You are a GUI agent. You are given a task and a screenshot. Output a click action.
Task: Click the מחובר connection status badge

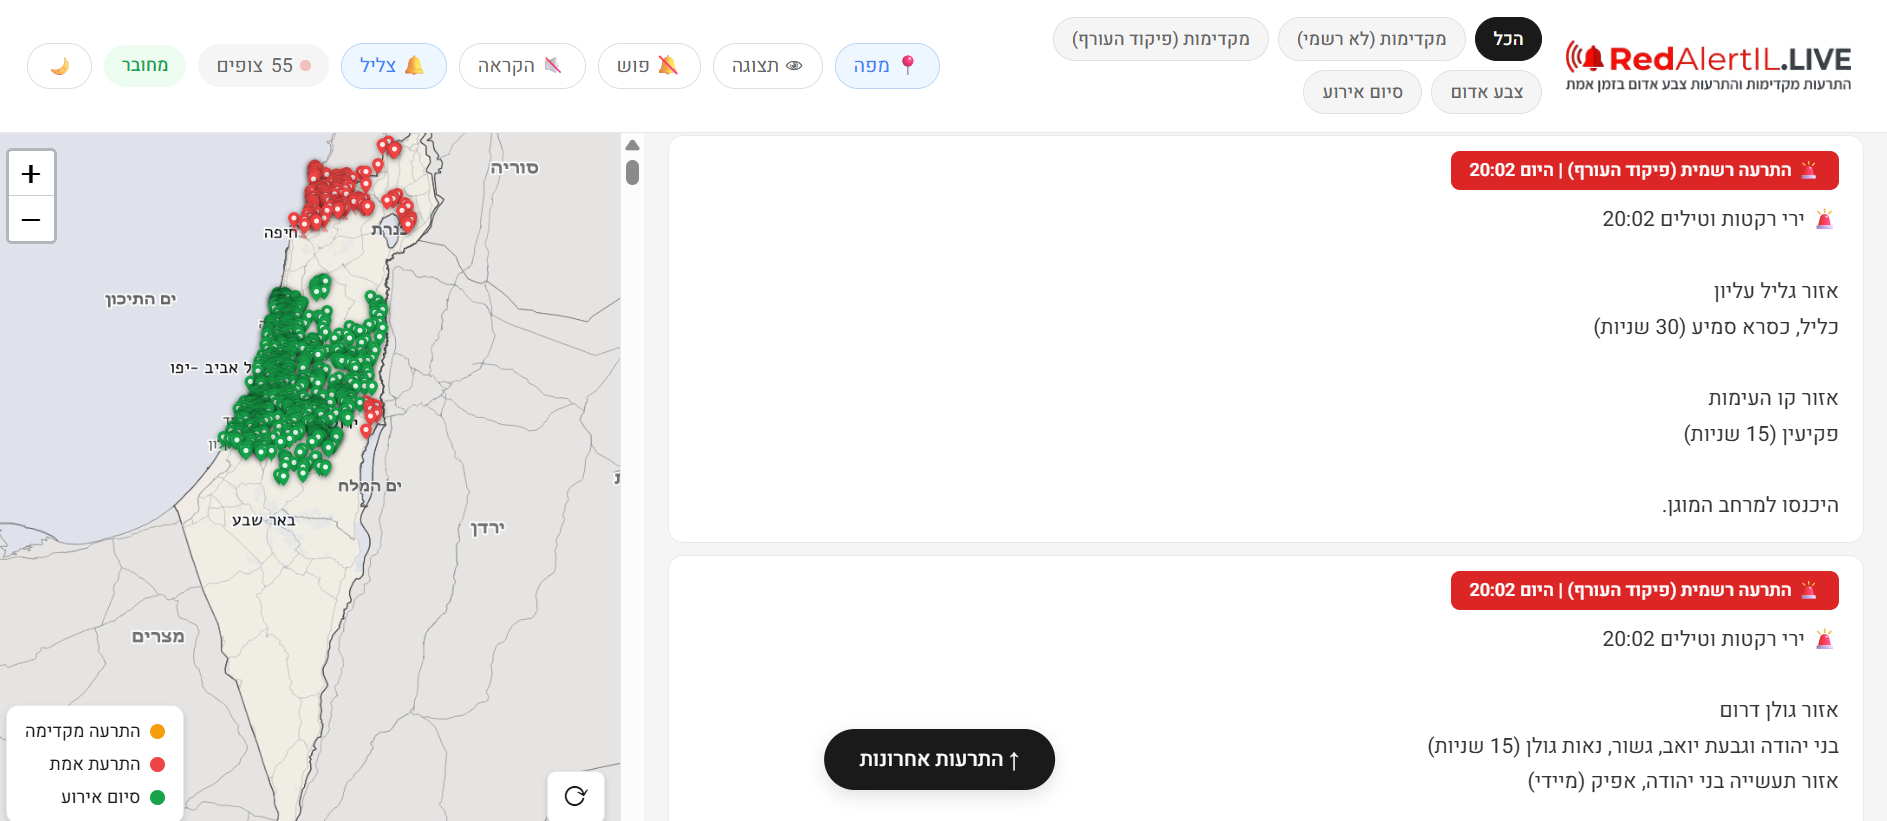pyautogui.click(x=145, y=66)
